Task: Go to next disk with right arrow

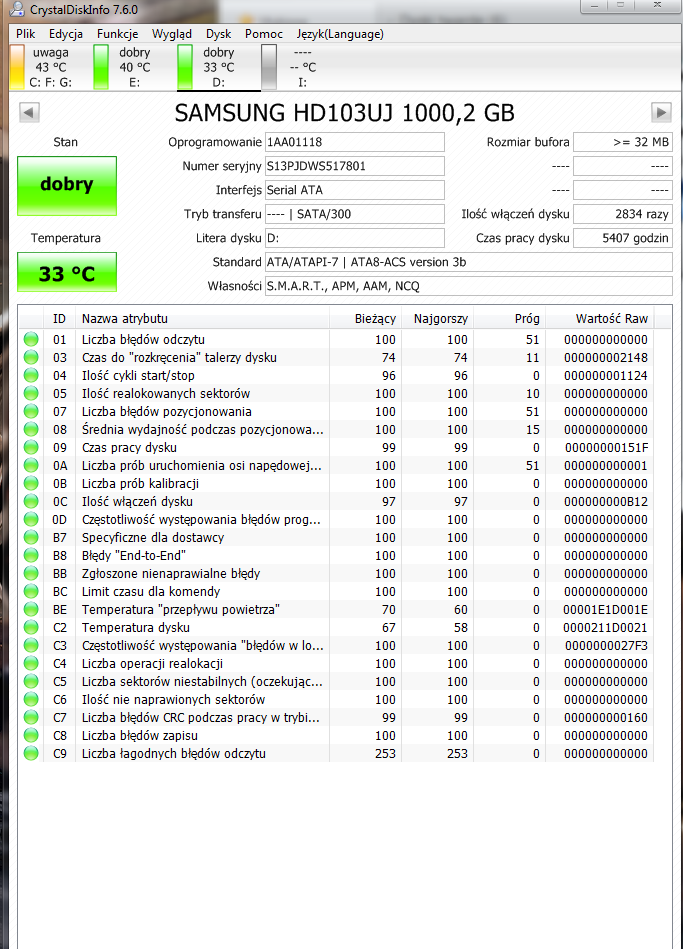Action: tap(661, 112)
